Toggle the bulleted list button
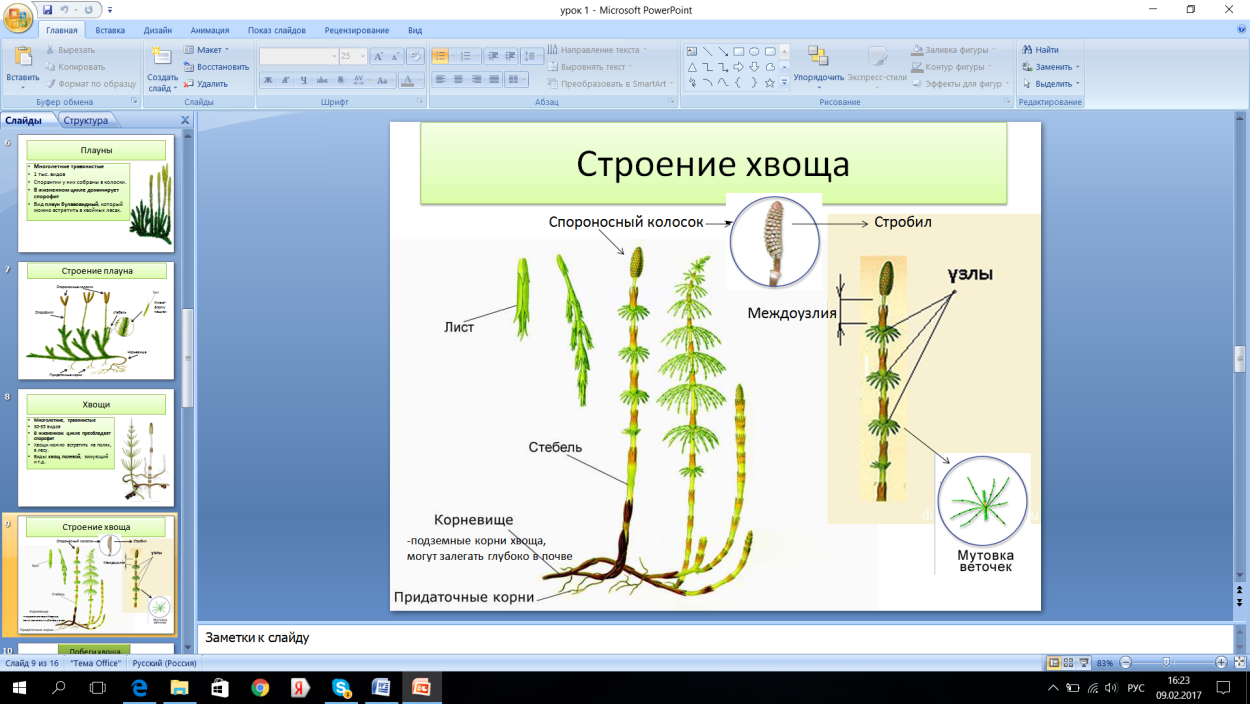 [440, 56]
